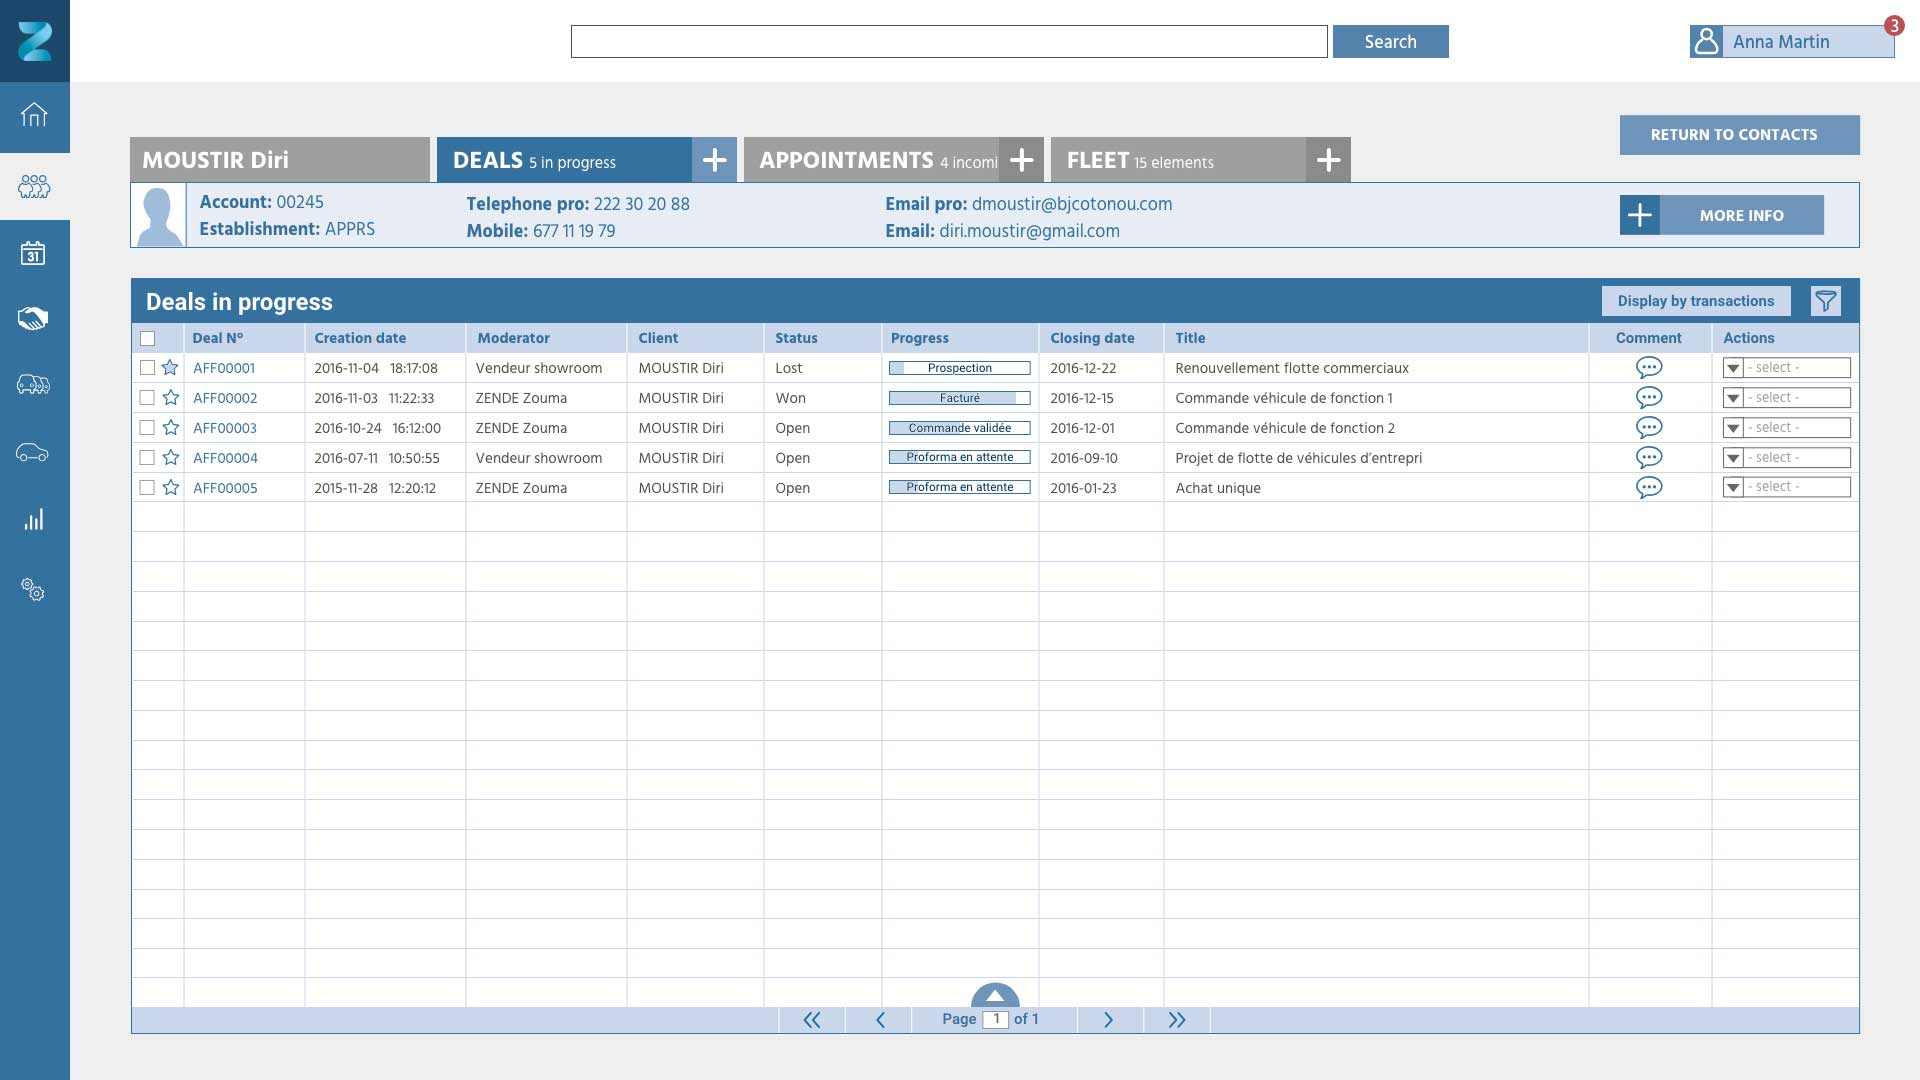Open Actions select dropdown for AFF00001
The image size is (1920, 1080).
(1787, 368)
